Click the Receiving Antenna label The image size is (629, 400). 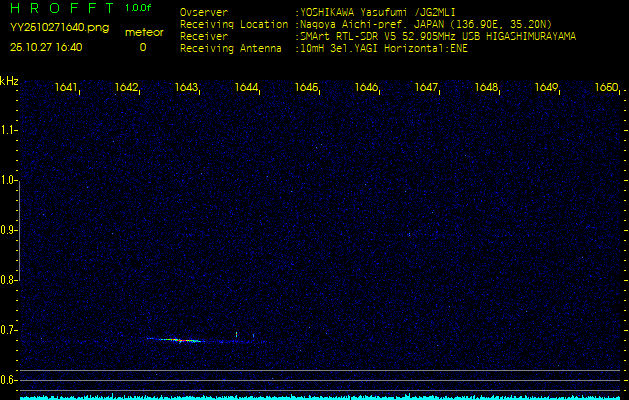[x=231, y=49]
